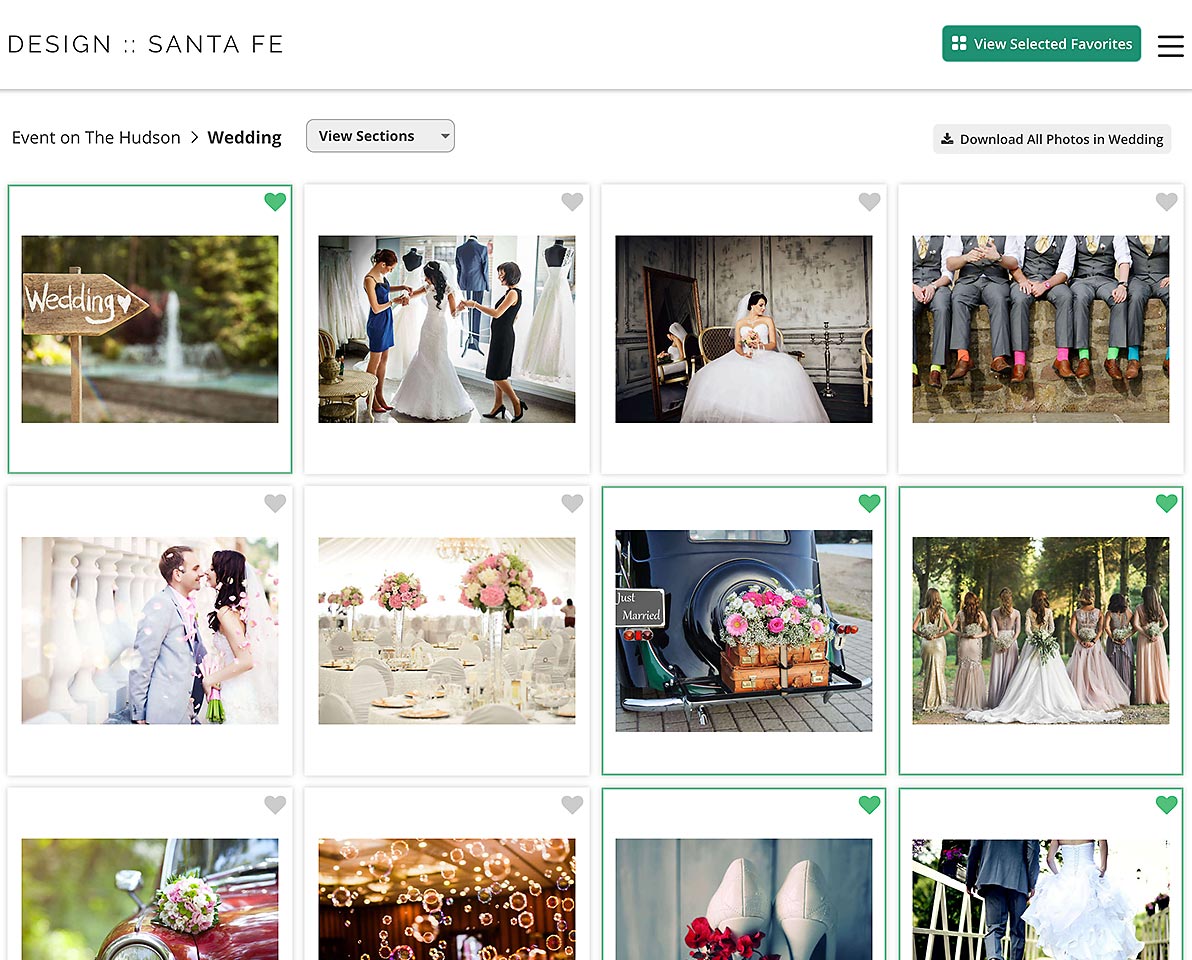Favorite the red car bouquet photo
Screen dimensions: 1192x960
point(275,804)
